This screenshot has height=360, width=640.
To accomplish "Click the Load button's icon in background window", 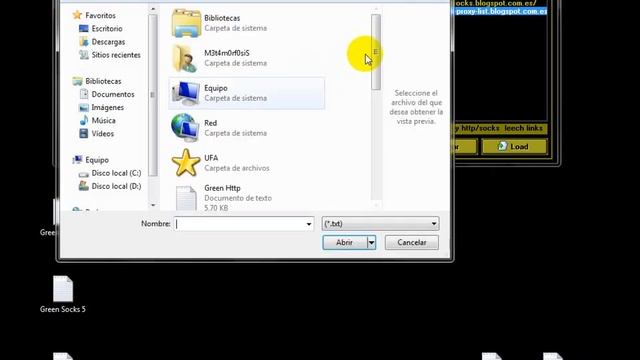I will tap(502, 146).
